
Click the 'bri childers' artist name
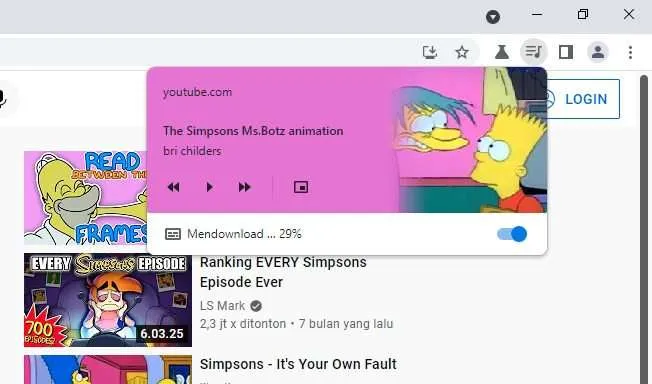[x=192, y=151]
